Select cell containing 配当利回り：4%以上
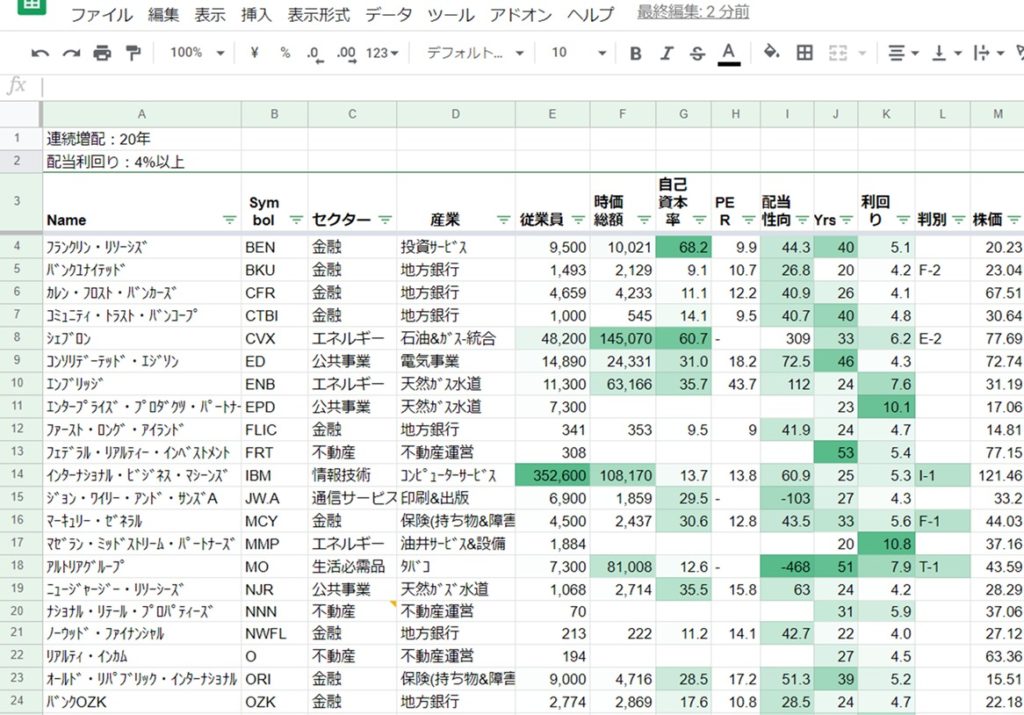 pyautogui.click(x=142, y=161)
